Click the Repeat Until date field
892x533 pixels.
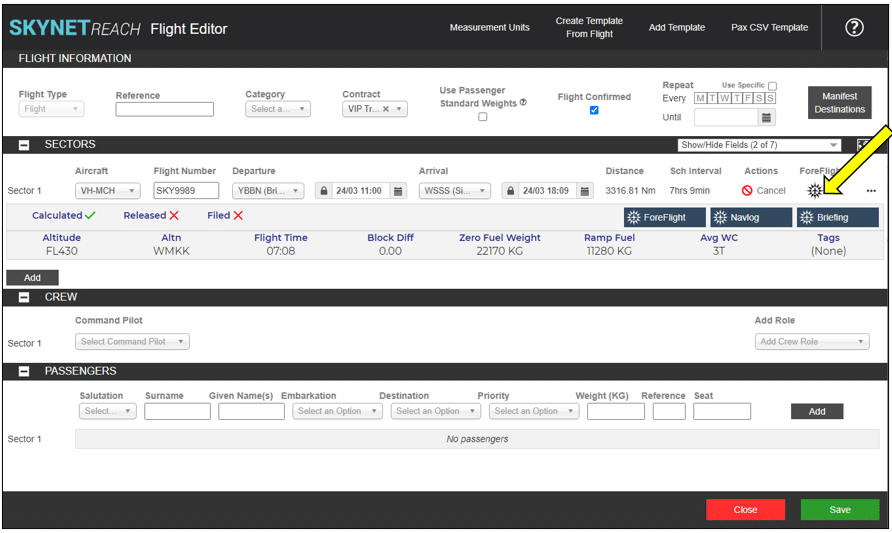tap(726, 118)
